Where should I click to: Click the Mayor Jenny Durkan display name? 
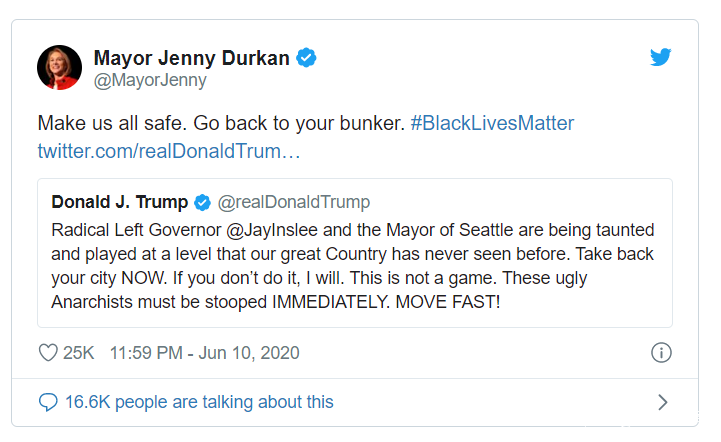click(x=191, y=58)
